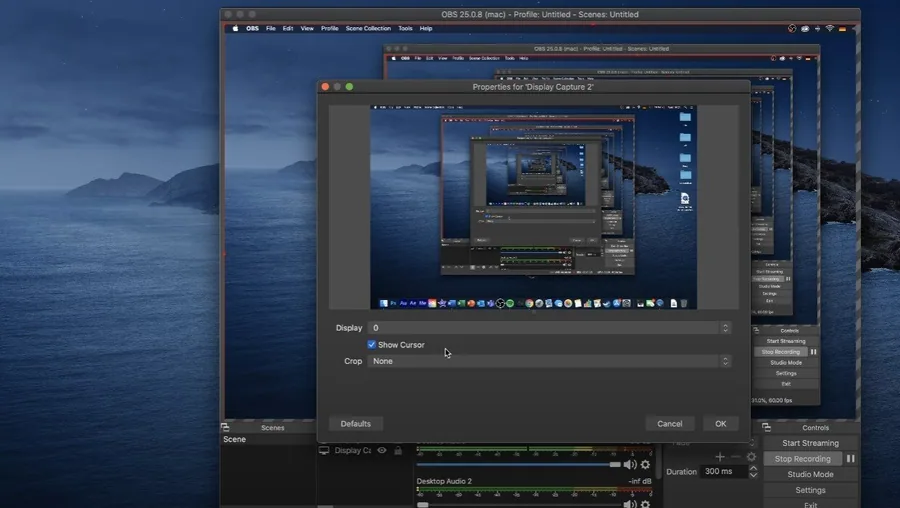
Task: Click the Scenes dock pop-out icon
Action: tap(225, 427)
